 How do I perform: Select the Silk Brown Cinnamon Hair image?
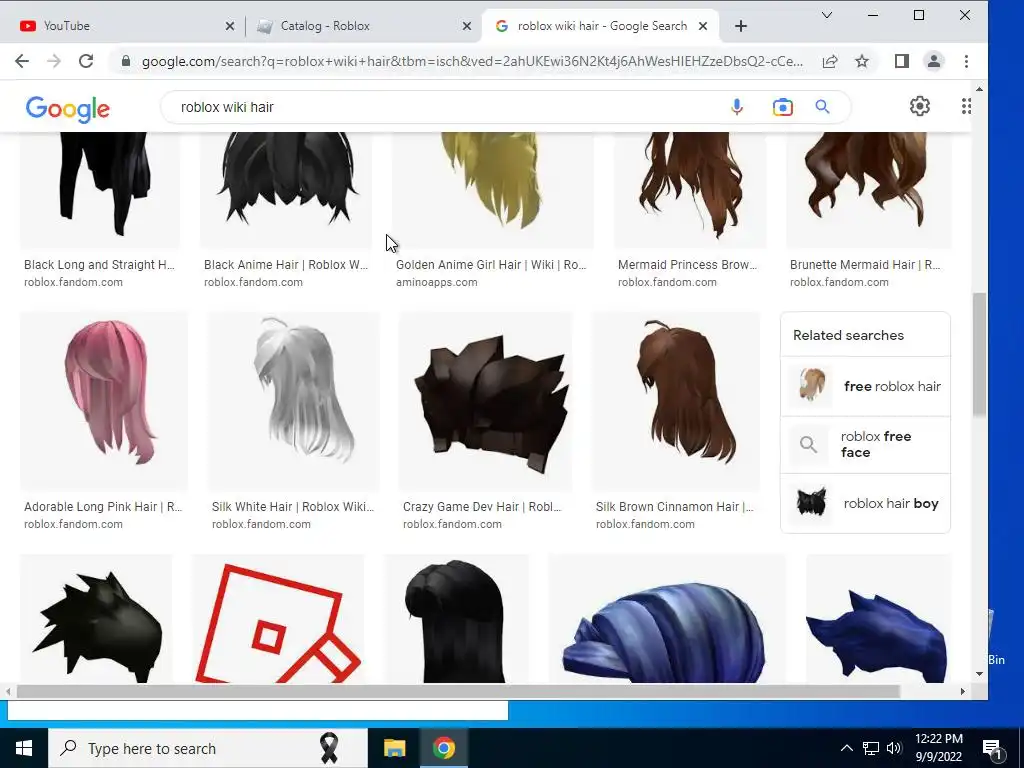click(676, 400)
